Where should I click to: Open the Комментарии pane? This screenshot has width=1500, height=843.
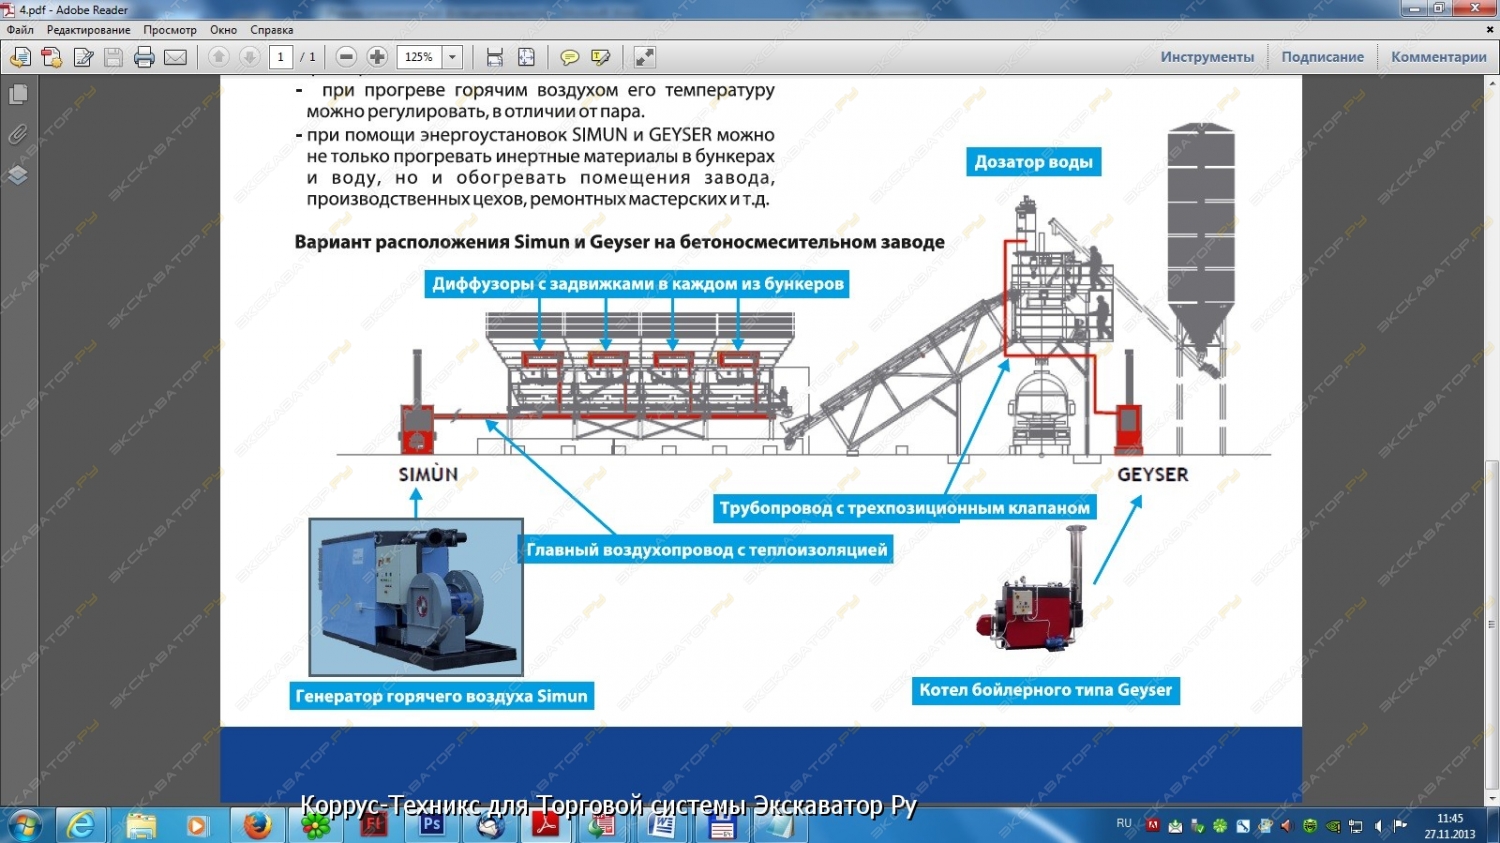pos(1438,57)
